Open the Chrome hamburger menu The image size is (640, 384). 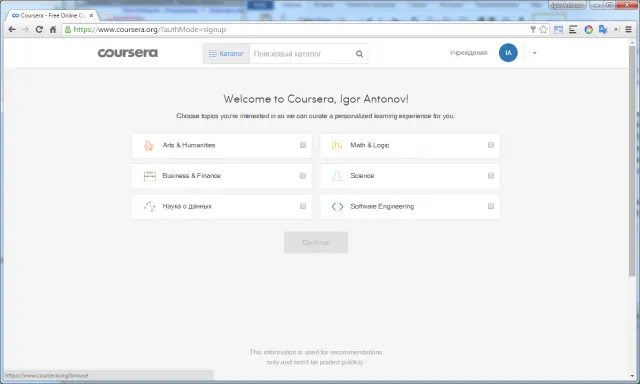[x=629, y=29]
